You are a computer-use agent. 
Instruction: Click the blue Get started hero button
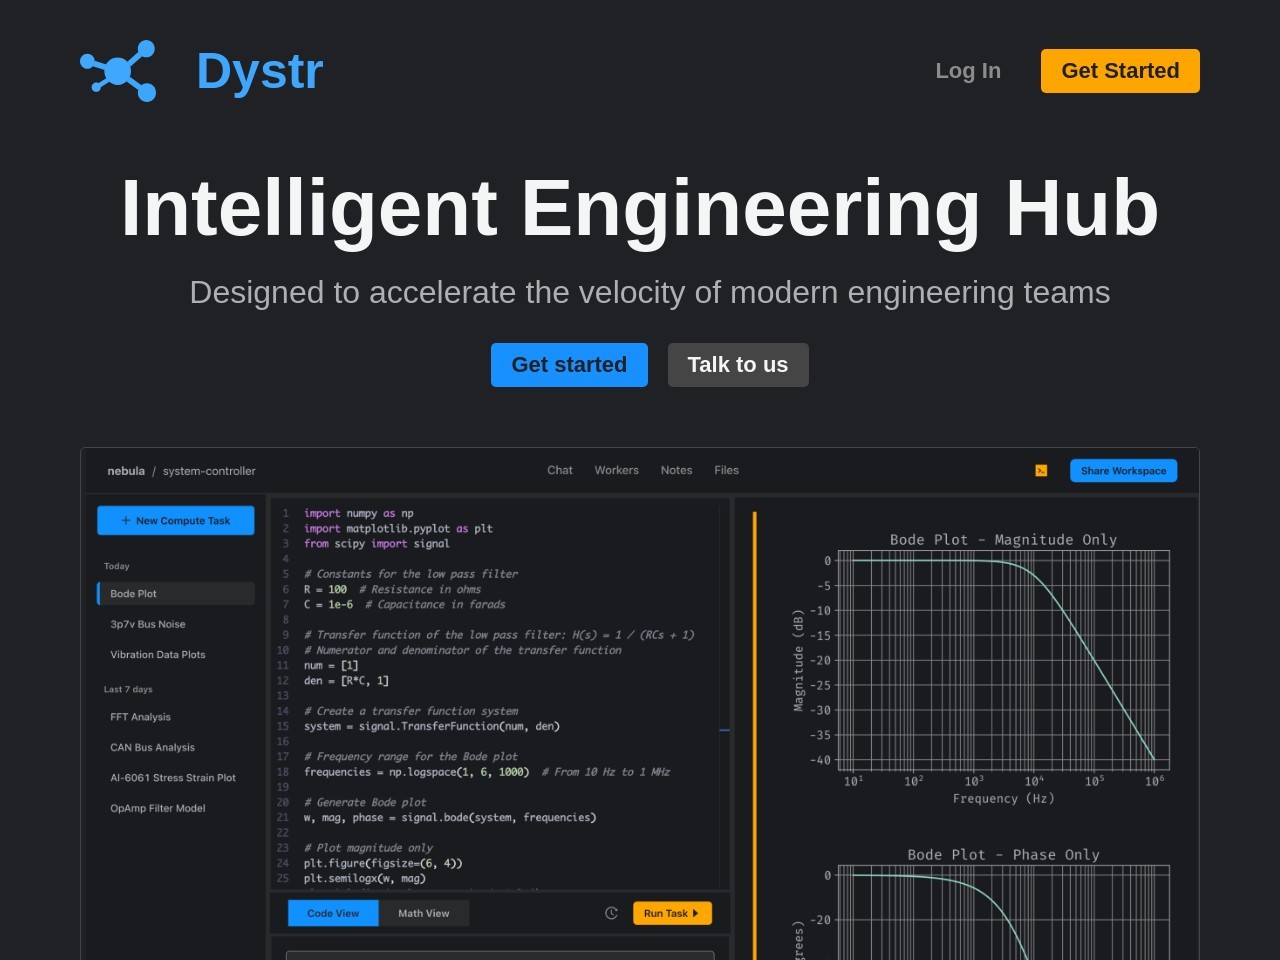[569, 365]
